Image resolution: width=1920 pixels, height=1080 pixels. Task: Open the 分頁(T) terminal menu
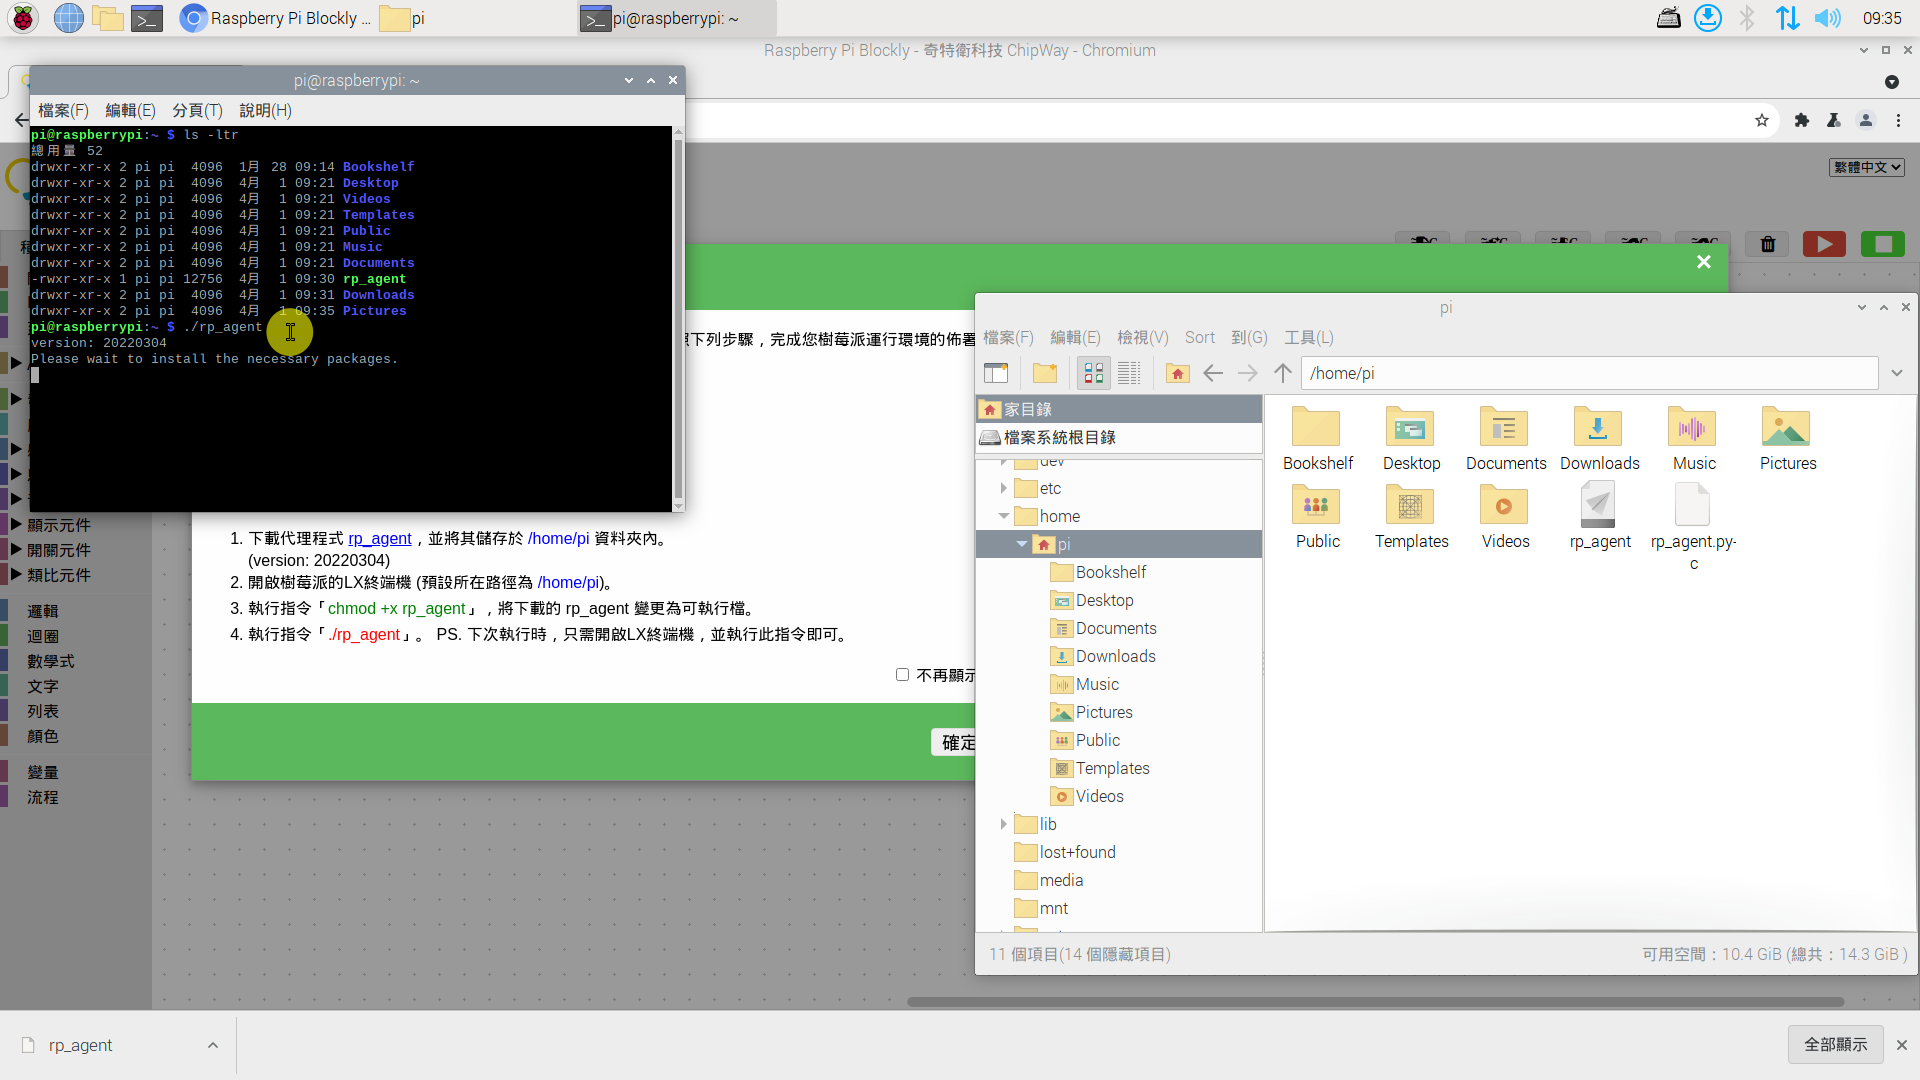pyautogui.click(x=197, y=110)
